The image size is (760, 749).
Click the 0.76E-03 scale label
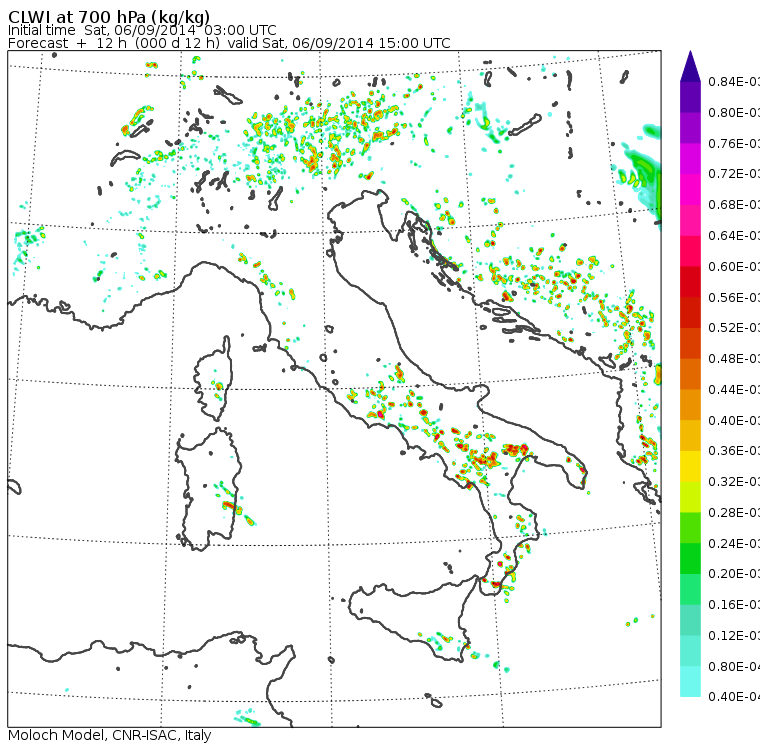[734, 144]
